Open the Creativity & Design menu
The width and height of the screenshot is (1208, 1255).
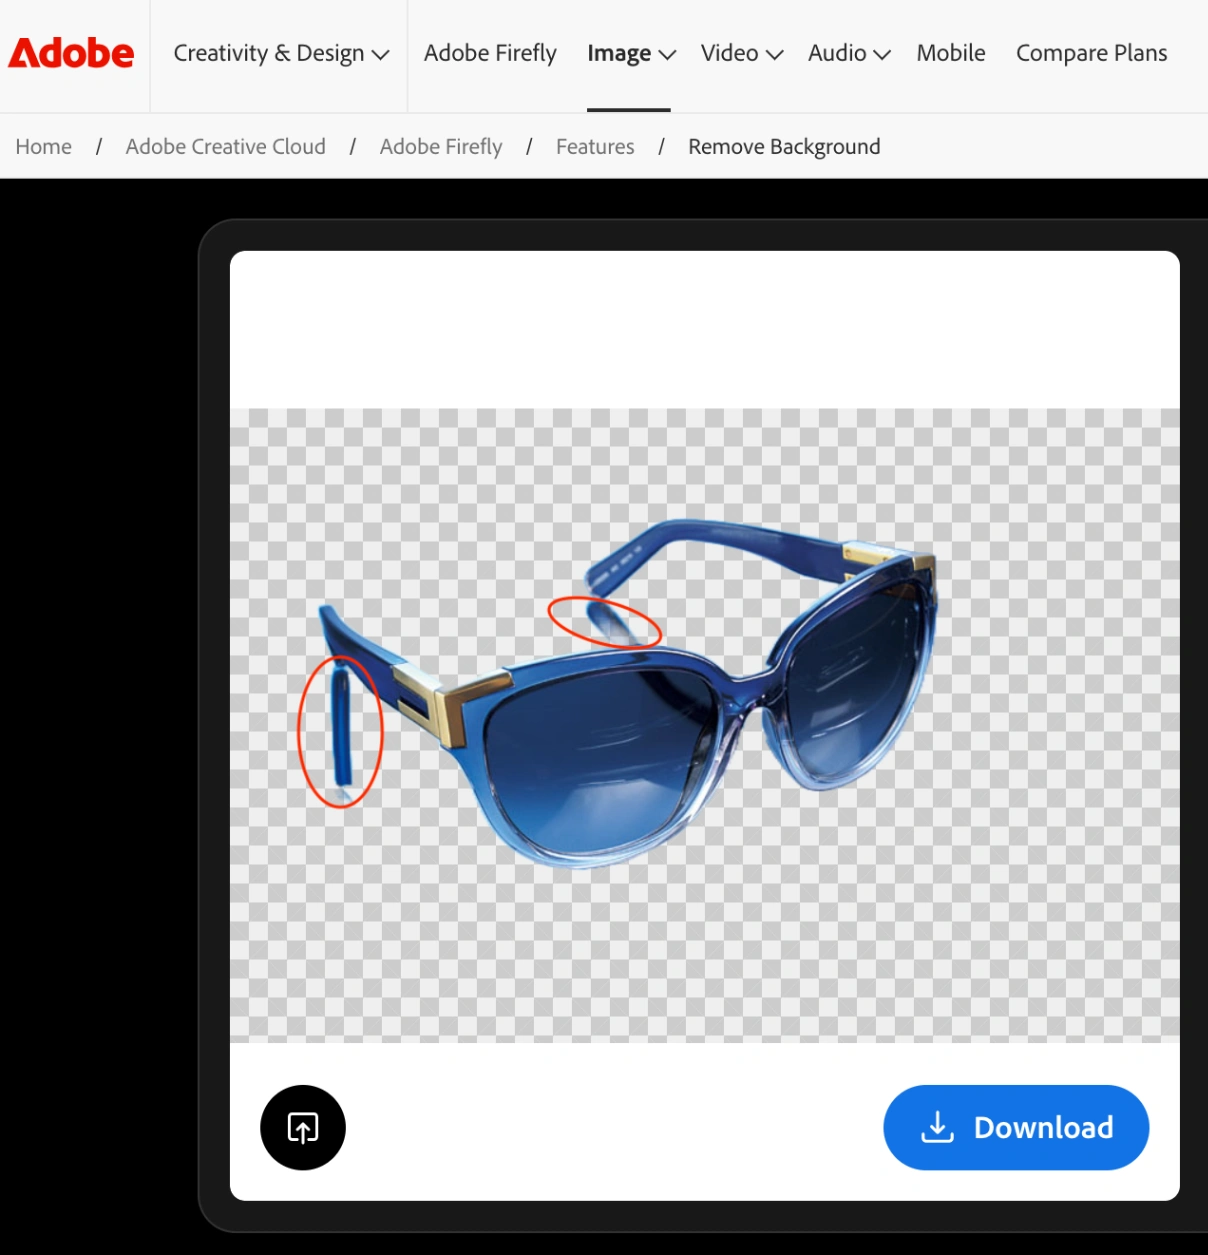[x=281, y=54]
